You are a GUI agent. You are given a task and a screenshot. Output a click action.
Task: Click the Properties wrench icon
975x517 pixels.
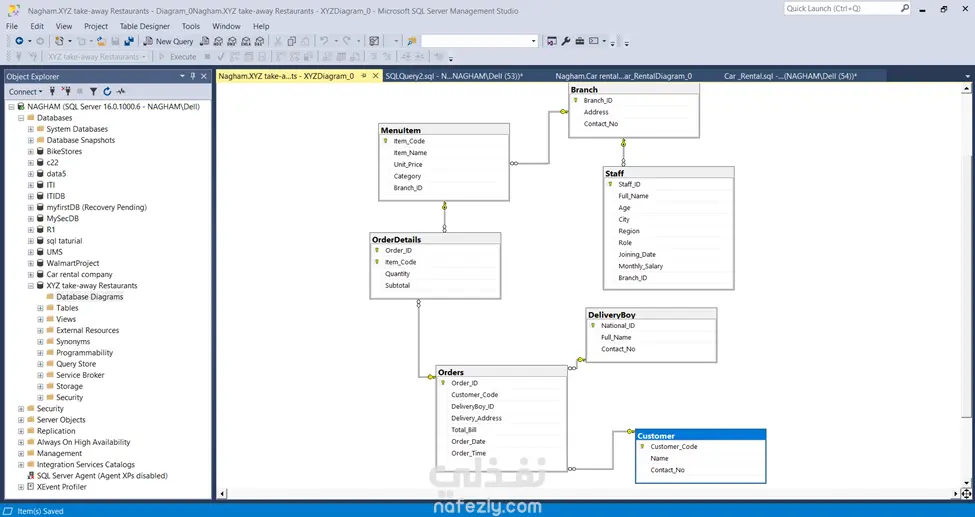tap(566, 41)
